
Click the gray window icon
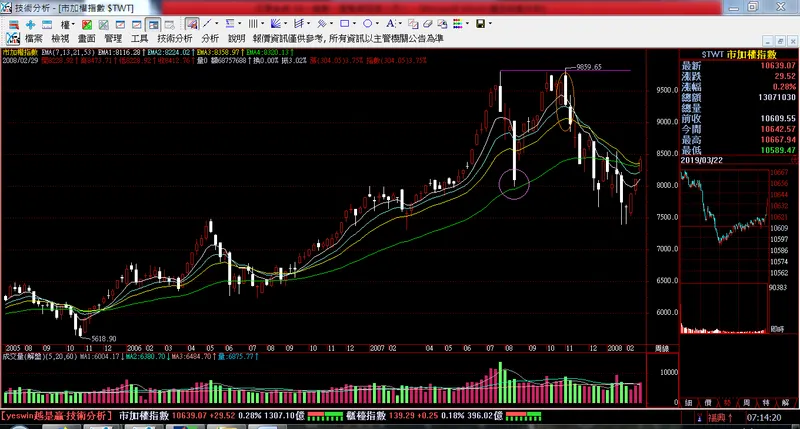point(169,24)
